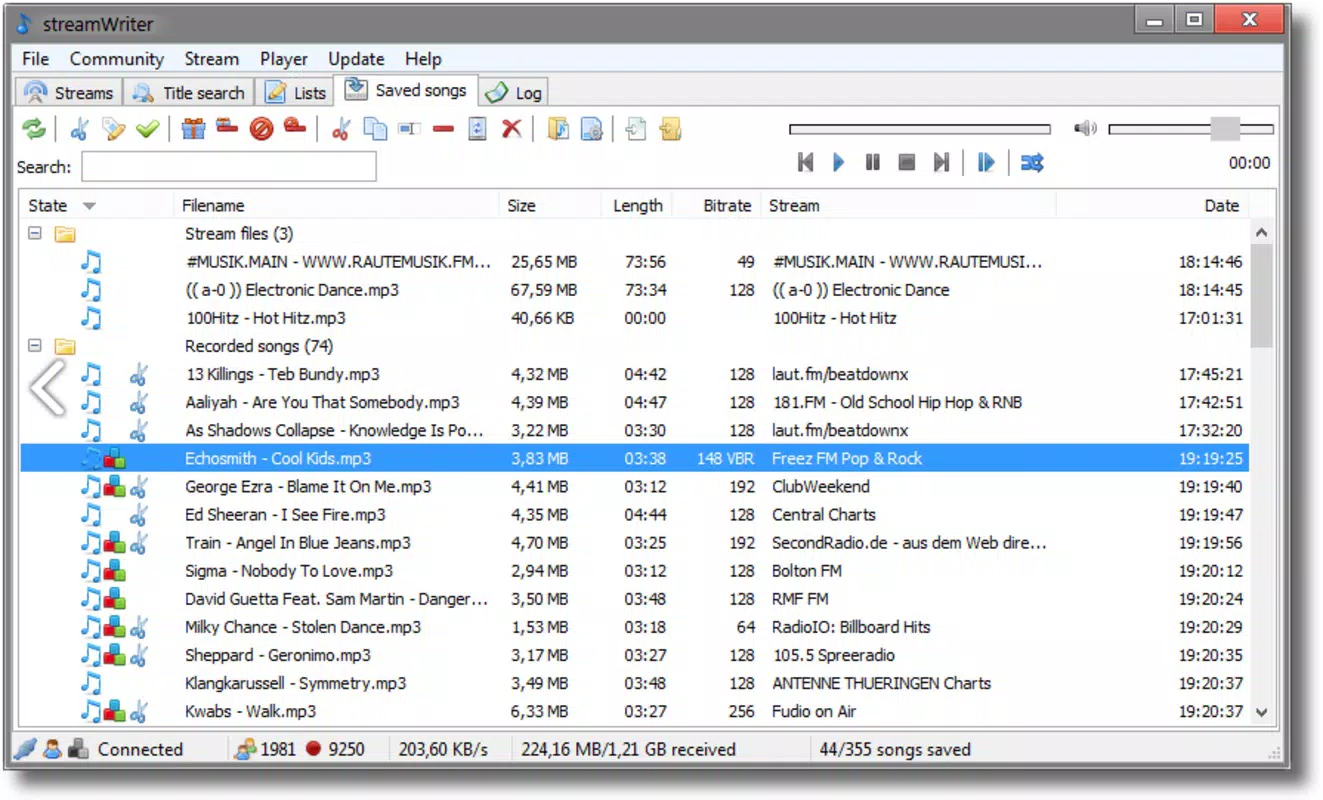Click the volume slider handle
This screenshot has width=1323, height=800.
click(x=1225, y=128)
